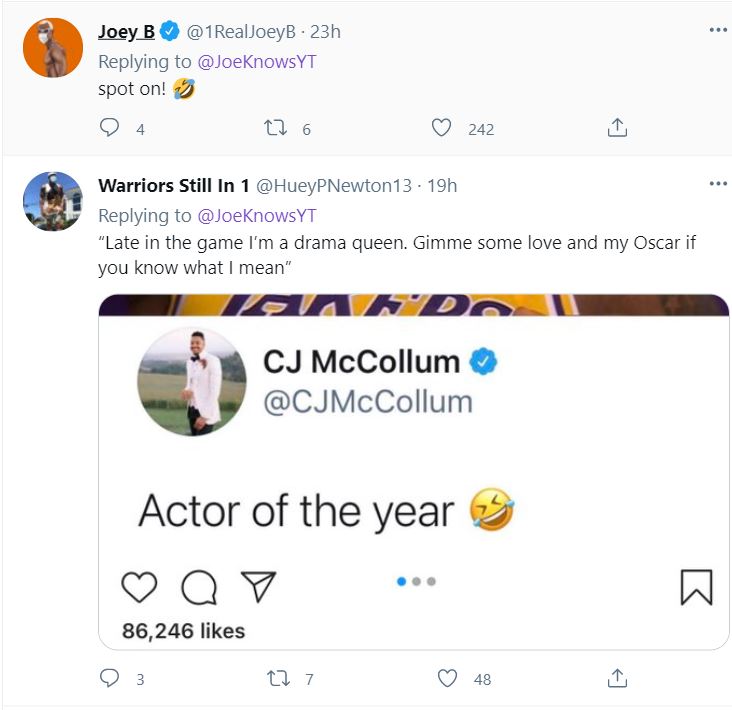
Task: Open the Warriors Still In 1 profile
Action: 174,186
